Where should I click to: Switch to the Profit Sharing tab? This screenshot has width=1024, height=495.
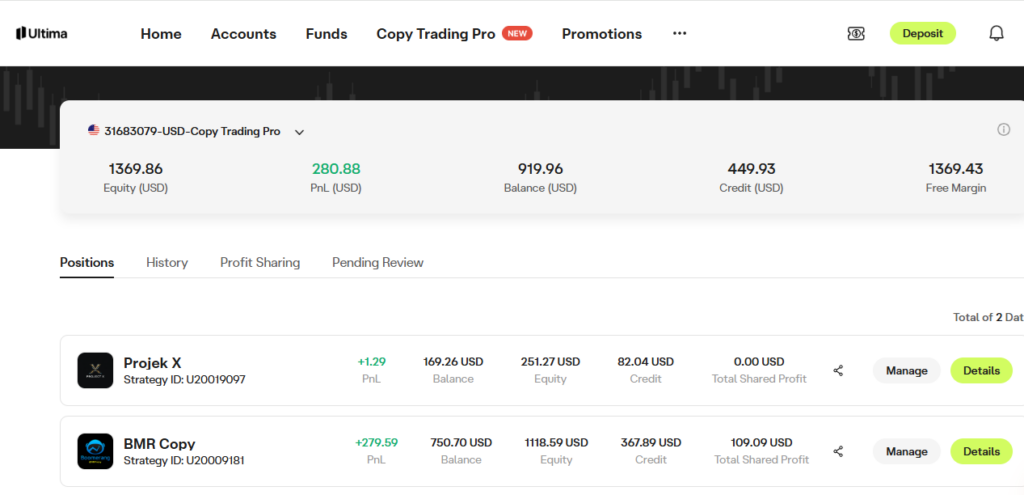coord(260,263)
